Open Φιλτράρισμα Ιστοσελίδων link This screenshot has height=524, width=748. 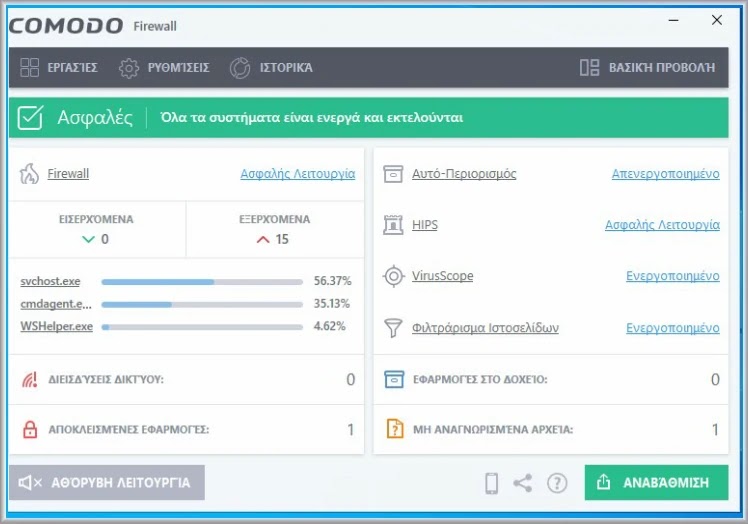[x=485, y=328]
